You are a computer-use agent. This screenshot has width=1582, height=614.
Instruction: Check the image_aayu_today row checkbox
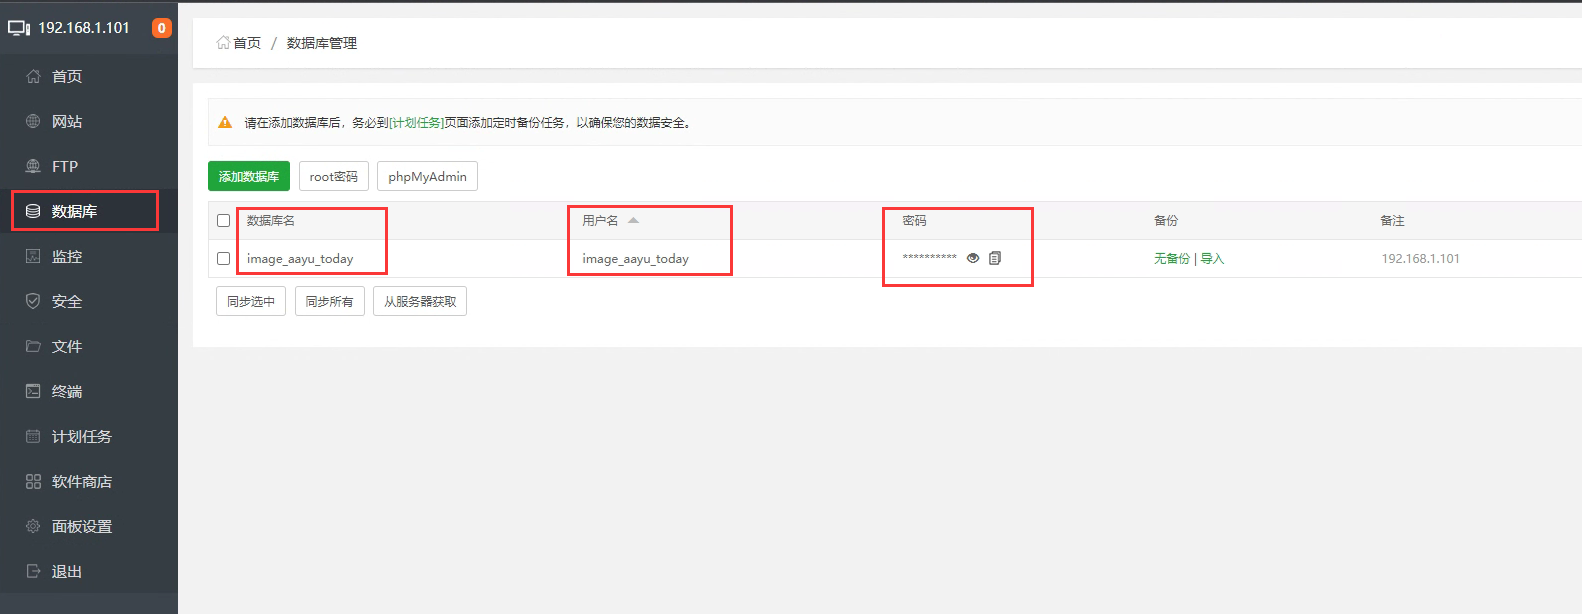224,259
